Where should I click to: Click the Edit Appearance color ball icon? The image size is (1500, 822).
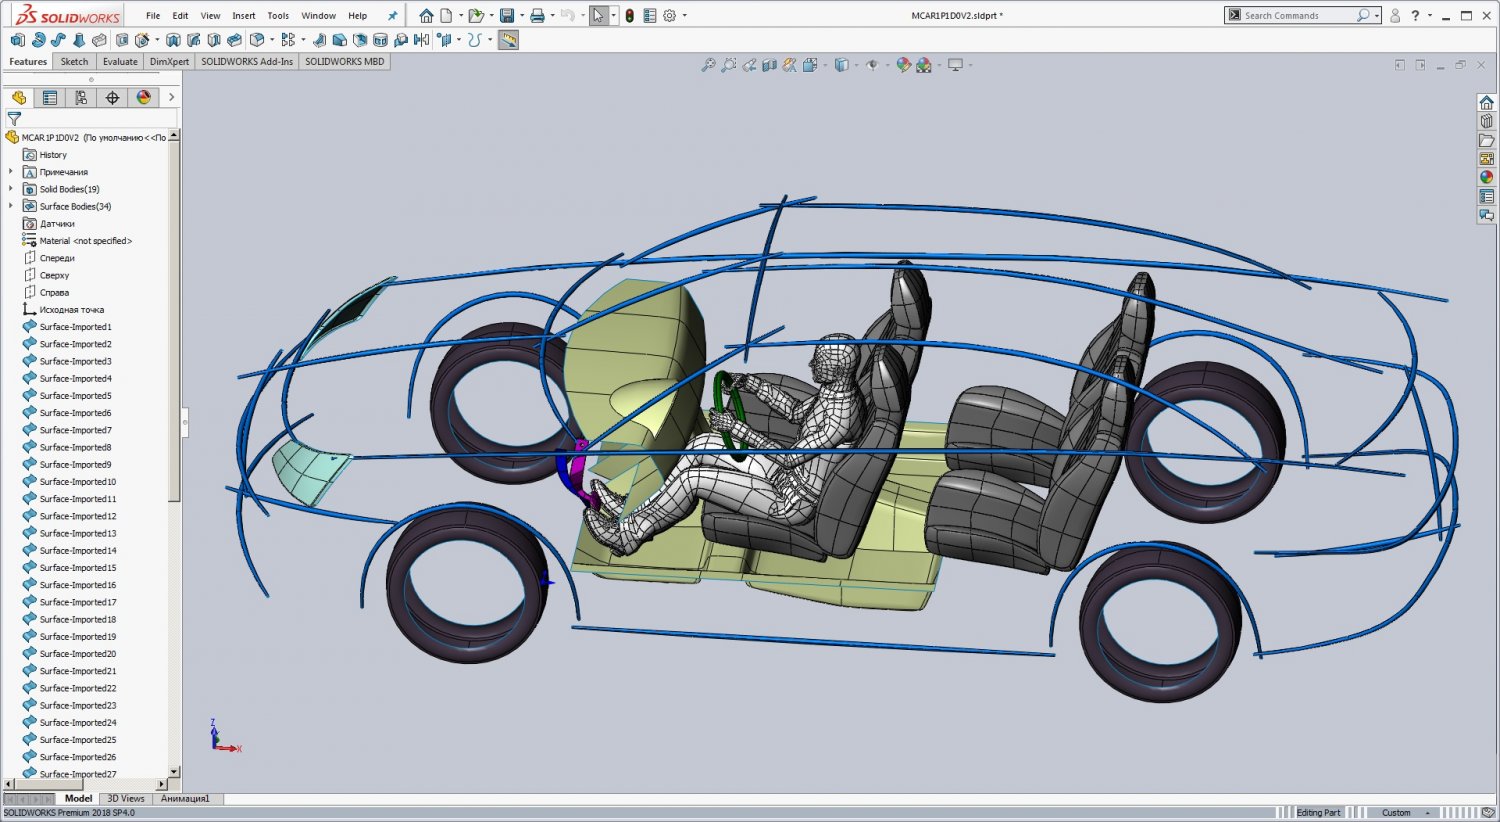[x=903, y=65]
